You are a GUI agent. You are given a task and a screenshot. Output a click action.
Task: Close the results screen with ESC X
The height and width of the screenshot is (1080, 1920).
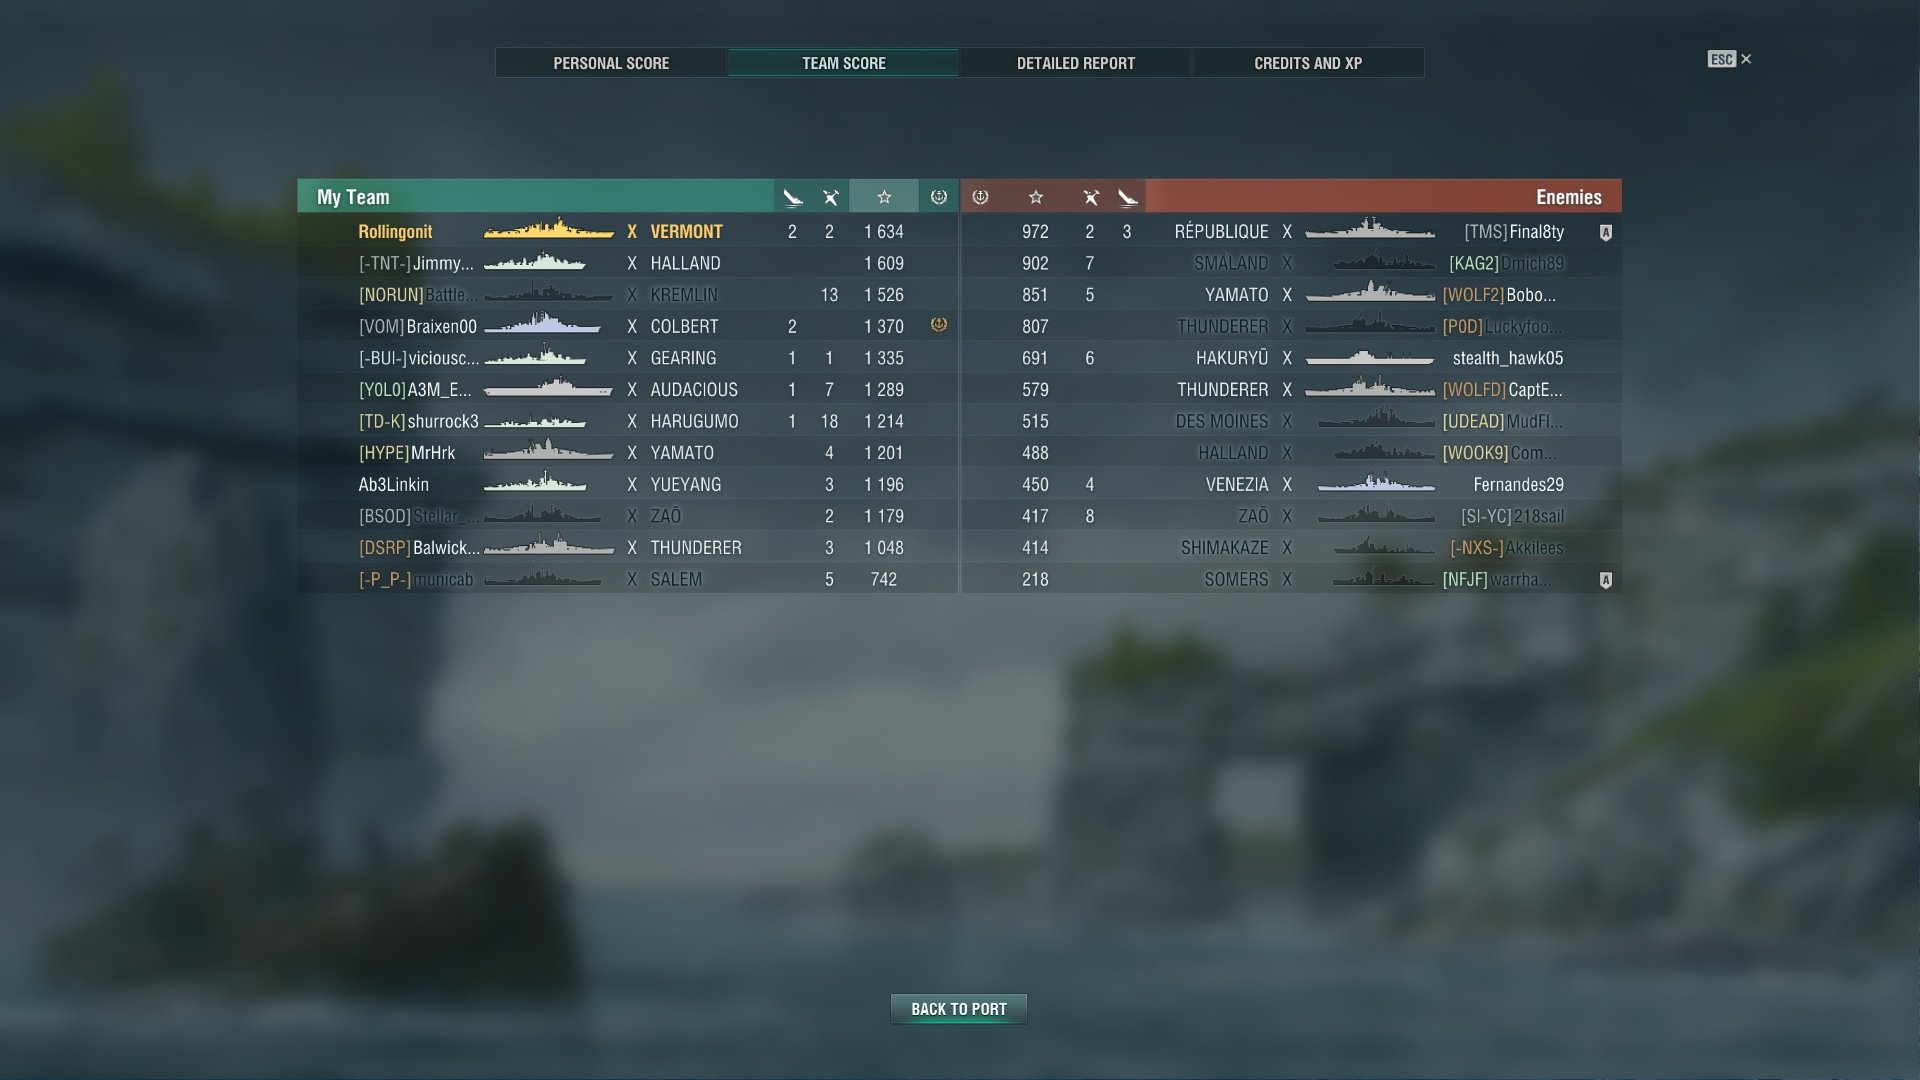click(1730, 59)
